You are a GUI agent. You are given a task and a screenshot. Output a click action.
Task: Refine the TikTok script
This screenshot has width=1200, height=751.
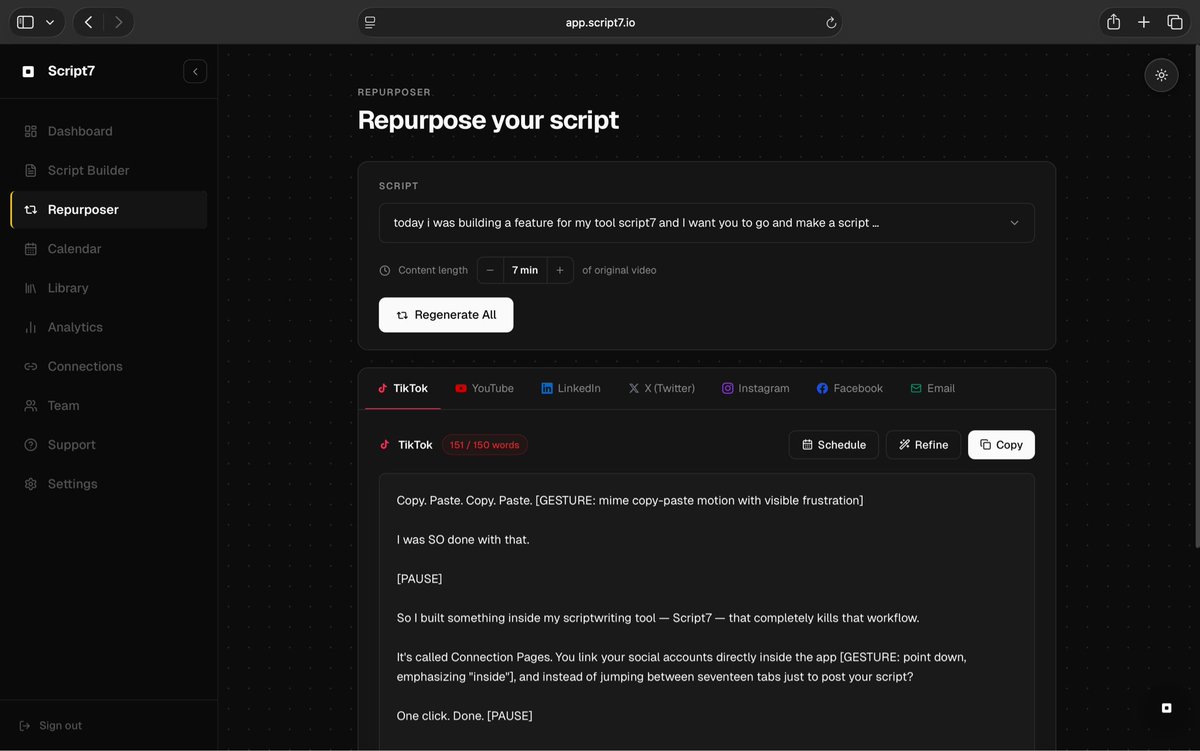(x=923, y=445)
